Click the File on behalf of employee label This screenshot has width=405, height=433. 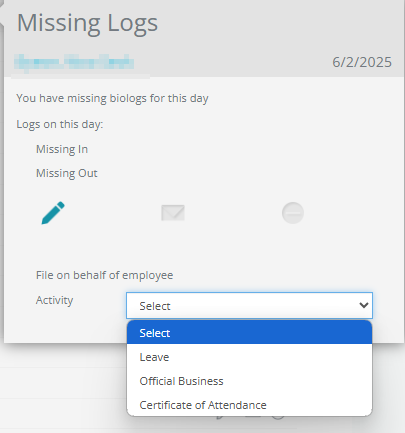(105, 275)
